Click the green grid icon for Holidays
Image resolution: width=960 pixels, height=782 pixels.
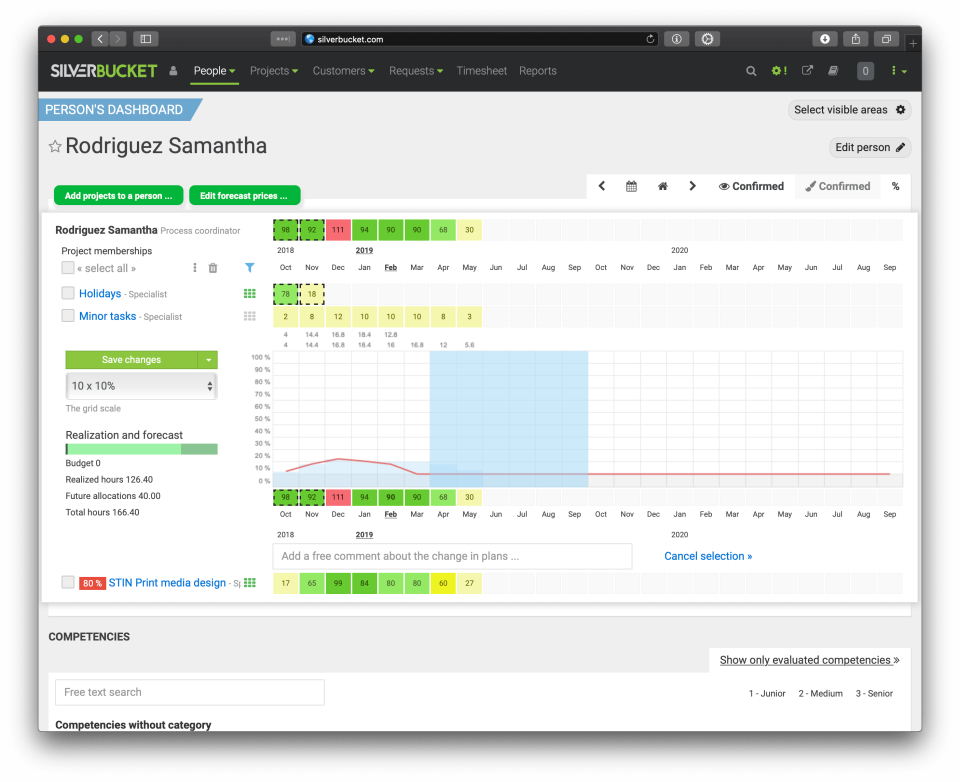coord(250,294)
